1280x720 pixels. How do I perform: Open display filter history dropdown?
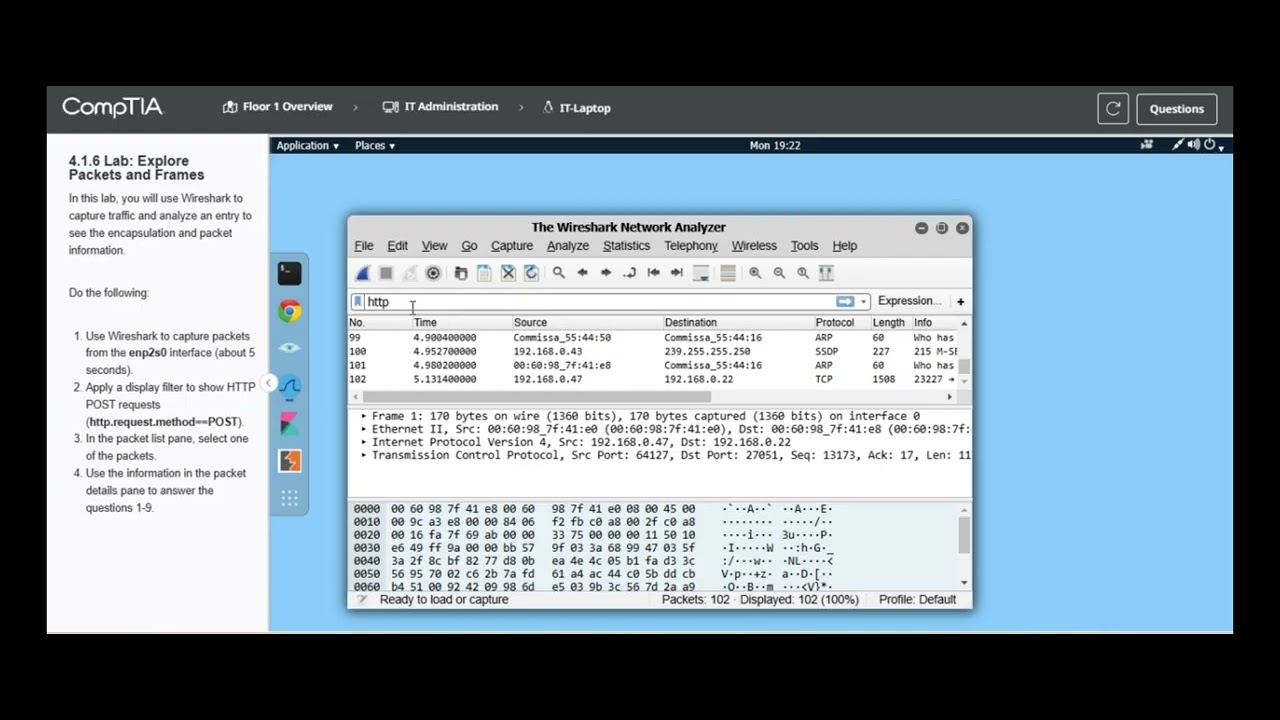(863, 301)
